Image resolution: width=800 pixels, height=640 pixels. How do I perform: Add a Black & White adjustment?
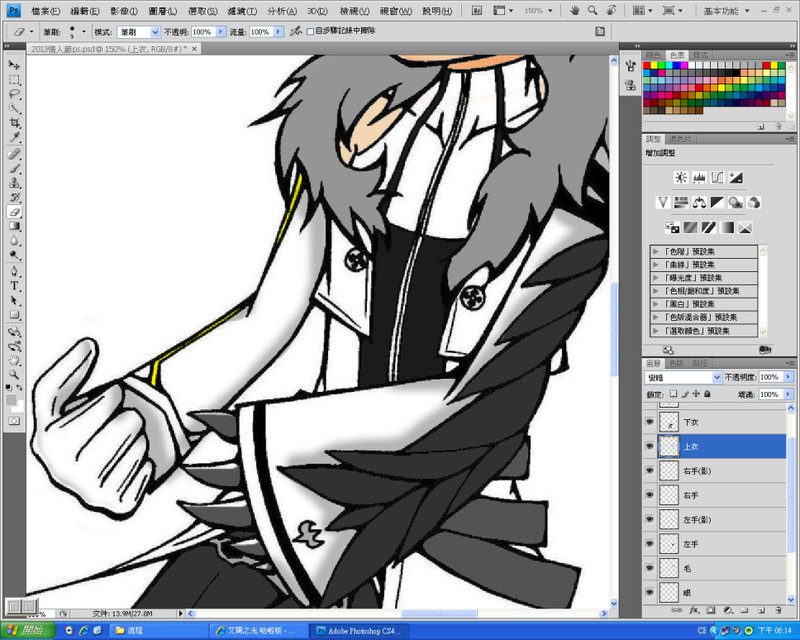[717, 203]
